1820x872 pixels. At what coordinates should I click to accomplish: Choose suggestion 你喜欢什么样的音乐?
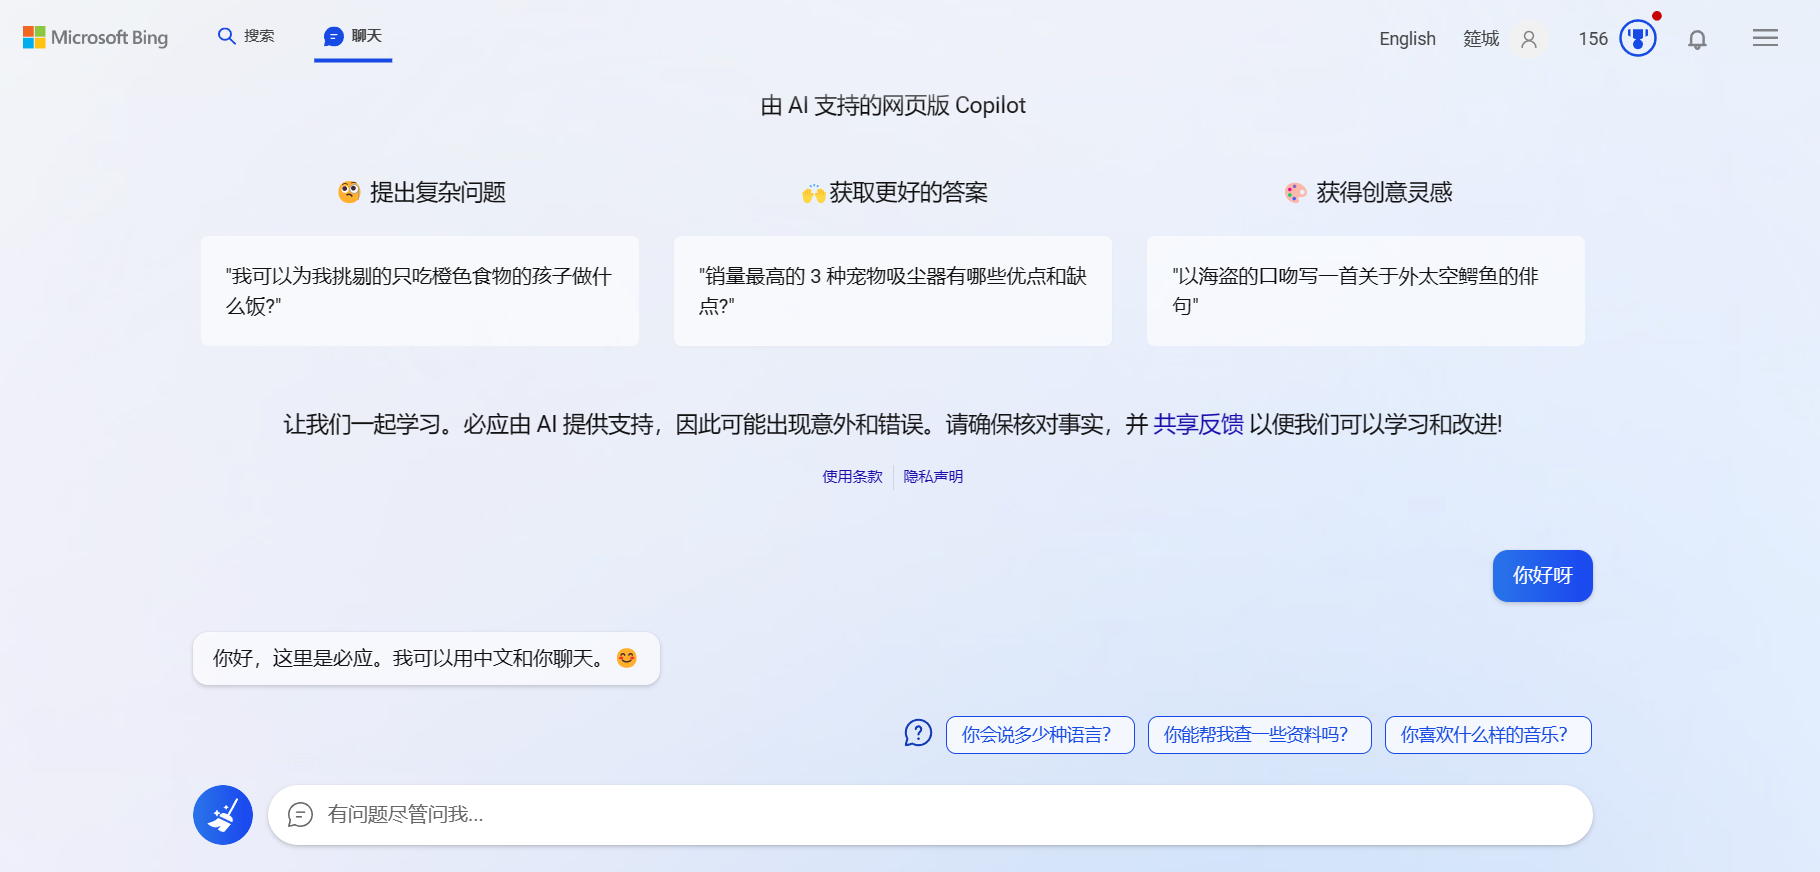pos(1488,735)
